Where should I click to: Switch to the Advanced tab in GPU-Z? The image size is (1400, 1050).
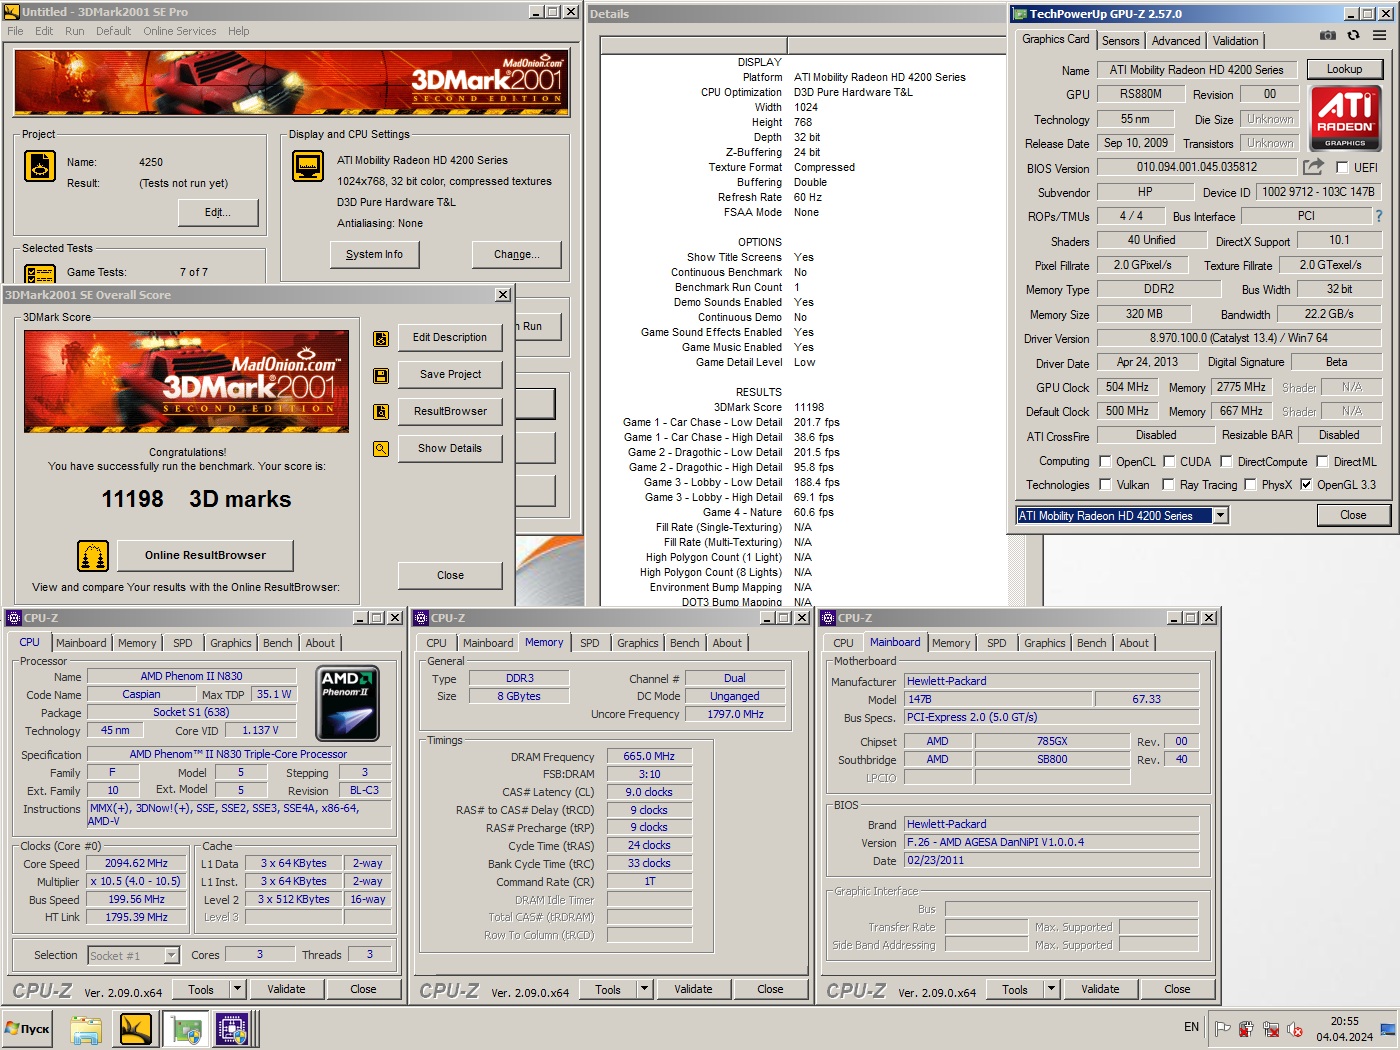click(x=1175, y=41)
